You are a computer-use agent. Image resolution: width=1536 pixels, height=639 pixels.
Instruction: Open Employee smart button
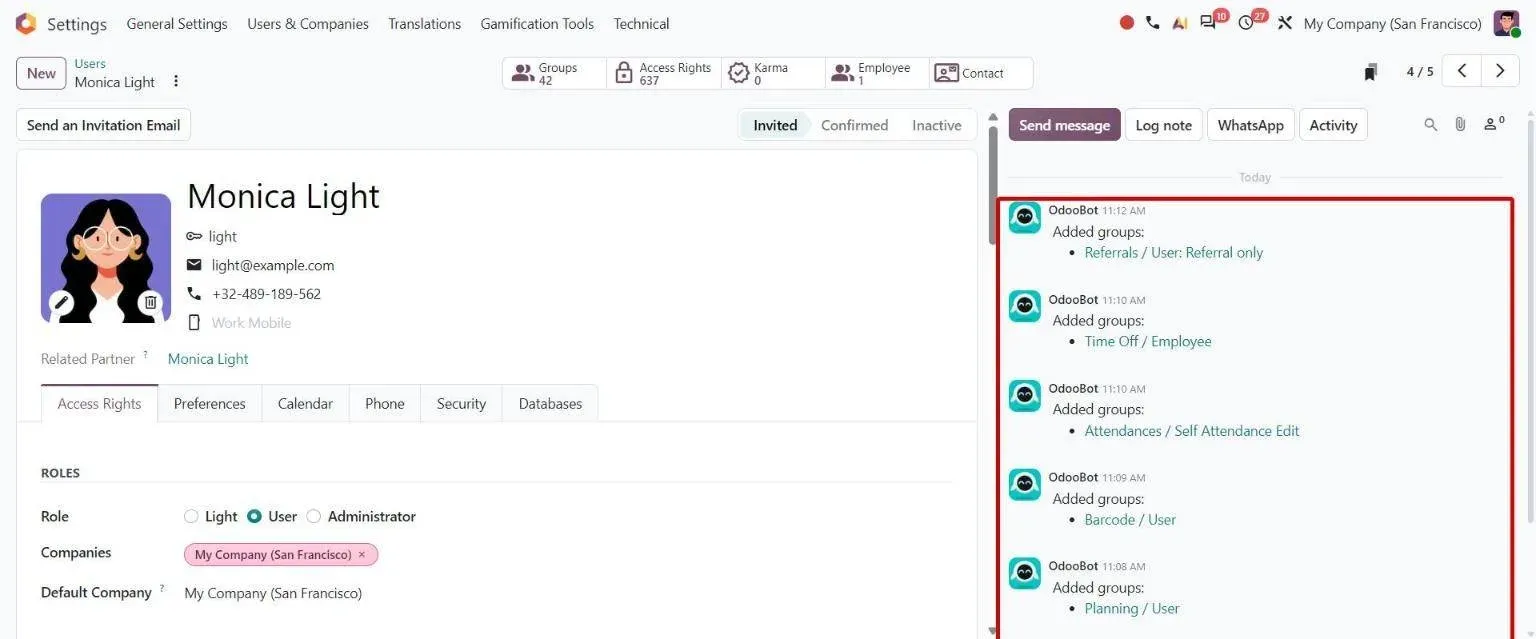[877, 73]
